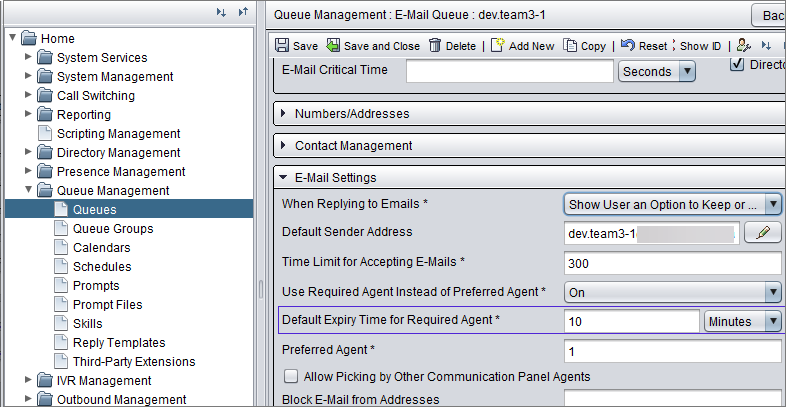Click expand-all arrows icon above navigation tree

[221, 12]
